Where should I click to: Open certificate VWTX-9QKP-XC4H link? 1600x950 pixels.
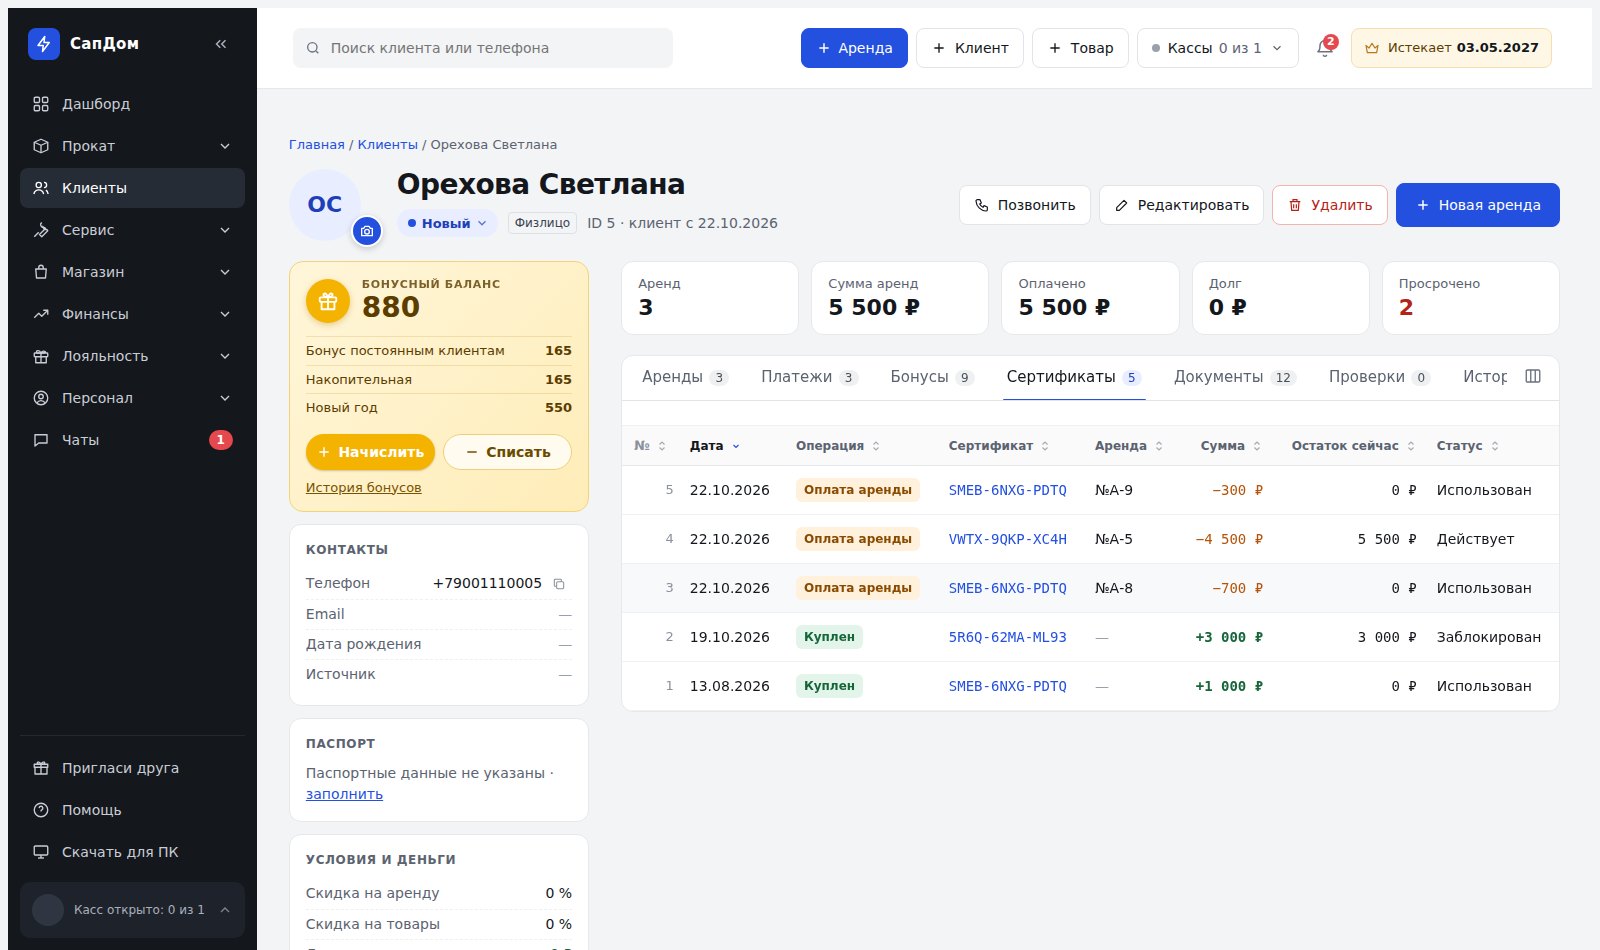[x=1007, y=539]
